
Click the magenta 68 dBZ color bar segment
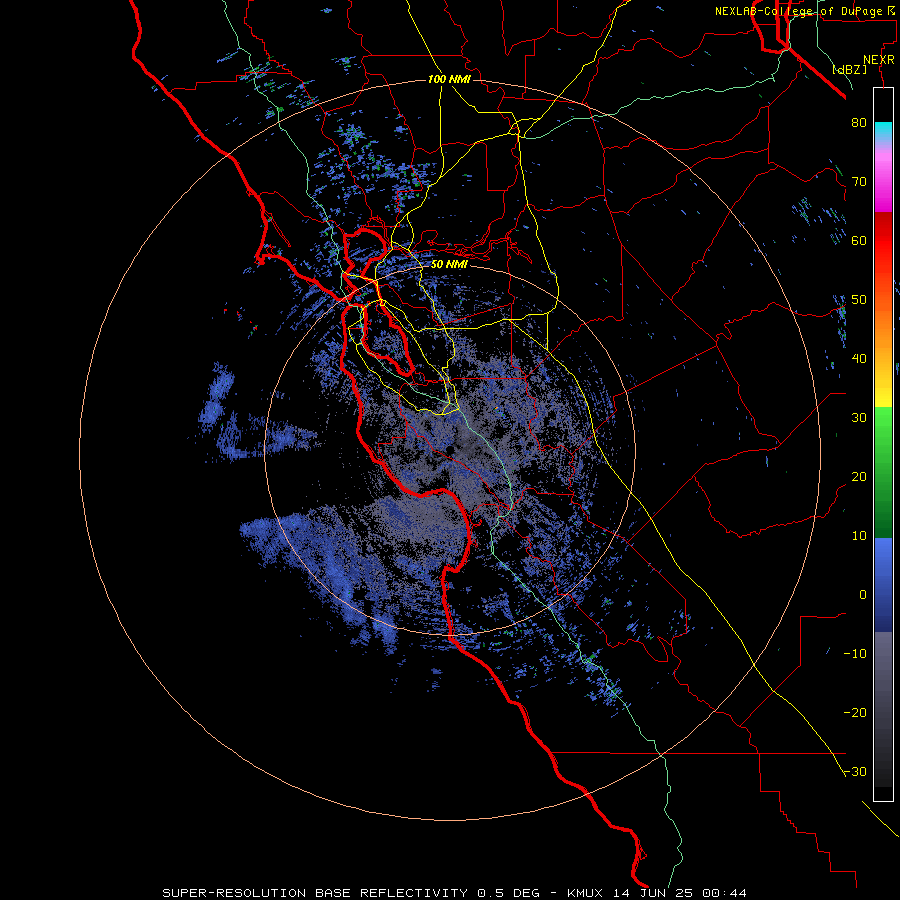click(x=883, y=195)
